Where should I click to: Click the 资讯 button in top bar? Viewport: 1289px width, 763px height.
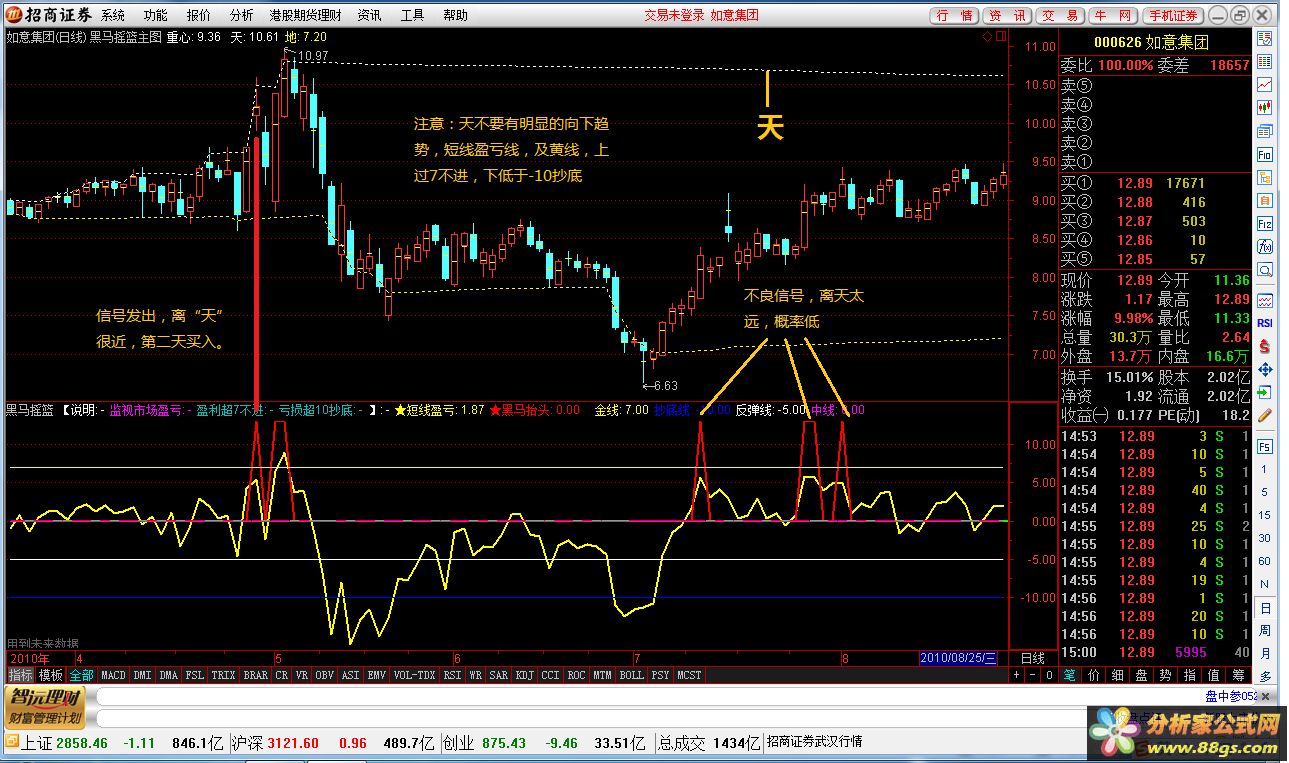[1007, 15]
